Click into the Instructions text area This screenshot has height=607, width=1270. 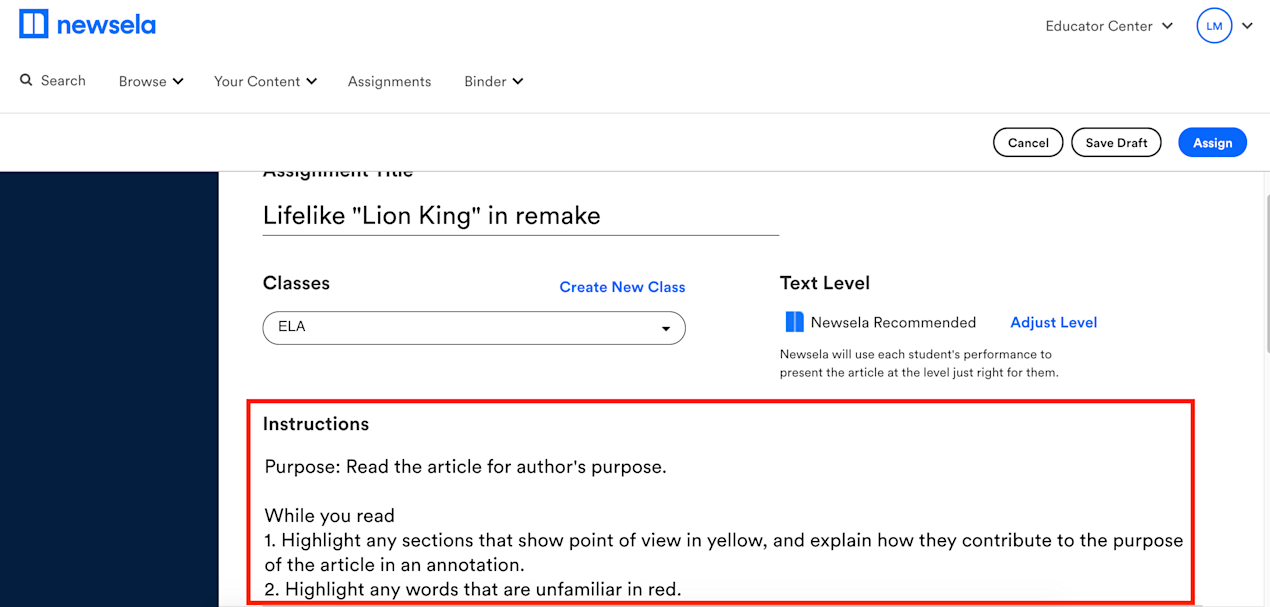[723, 527]
